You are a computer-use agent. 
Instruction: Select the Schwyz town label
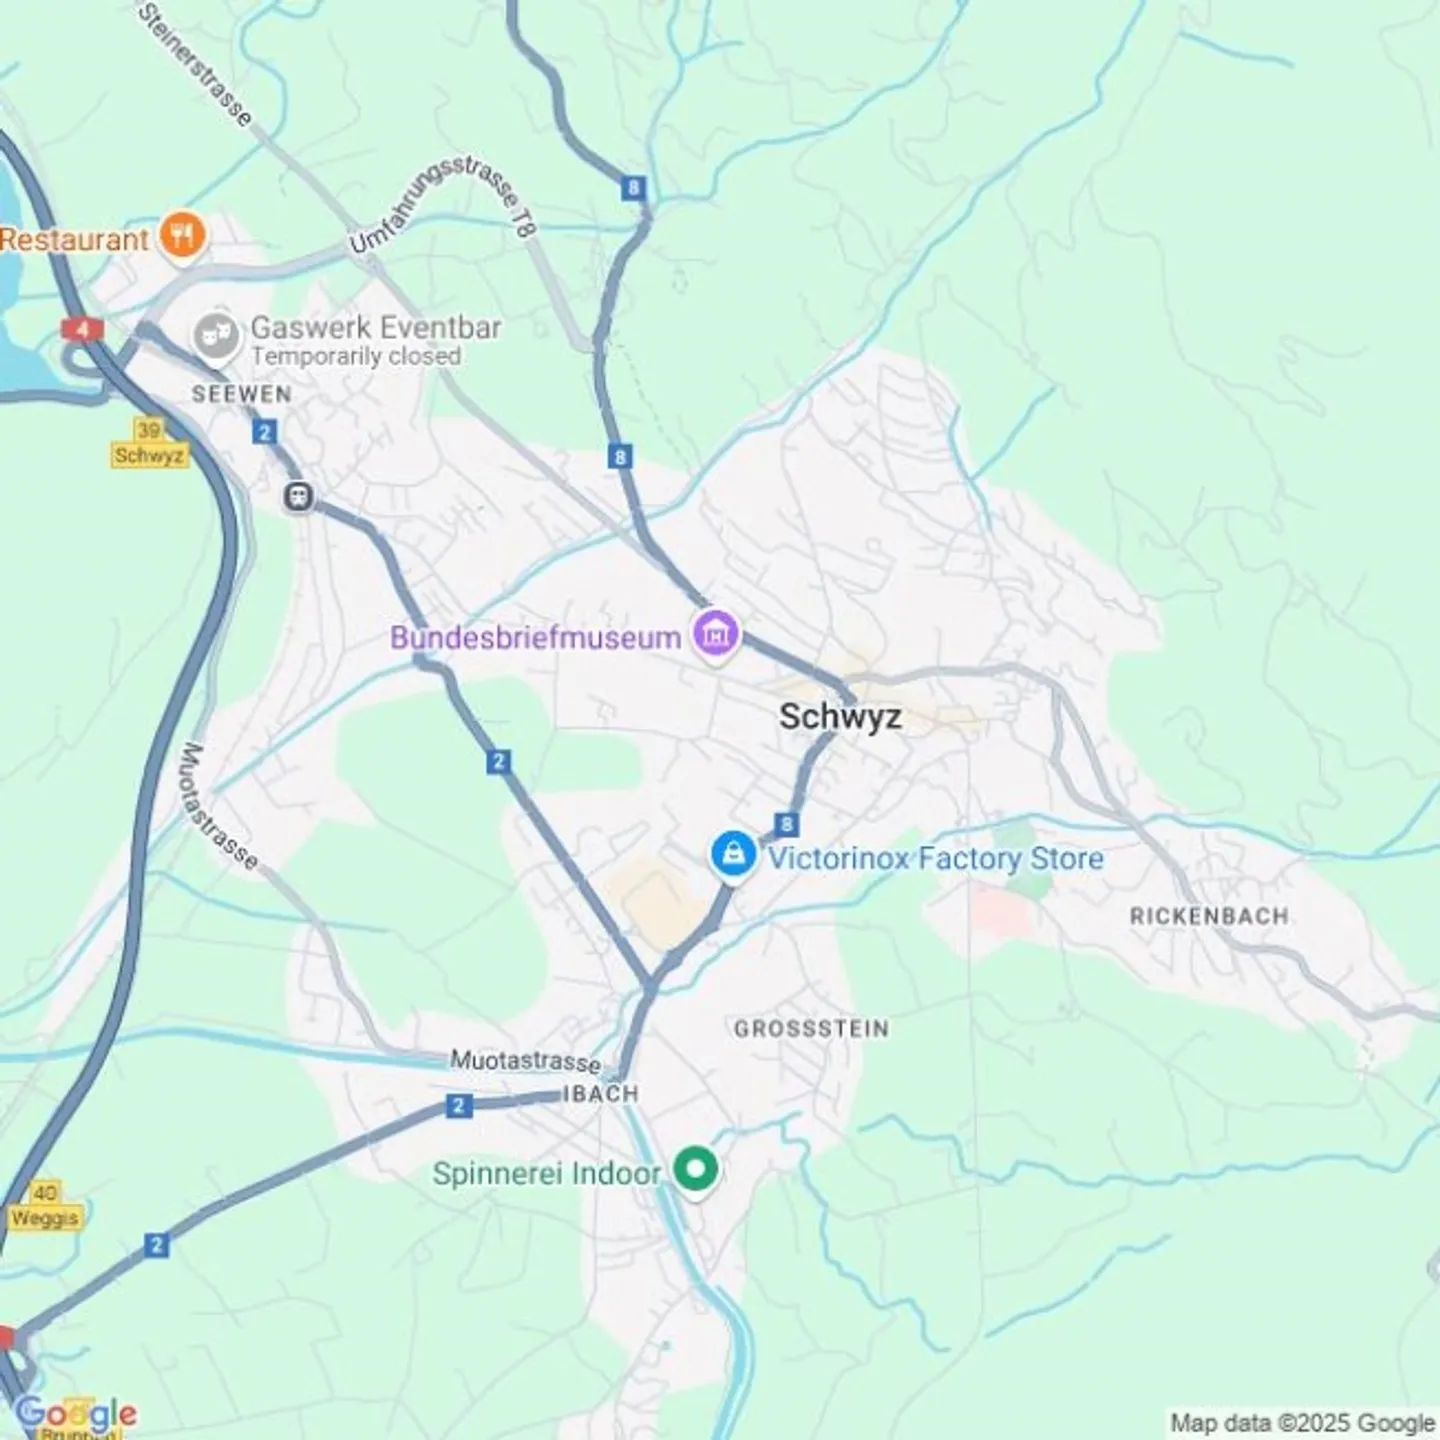click(840, 717)
